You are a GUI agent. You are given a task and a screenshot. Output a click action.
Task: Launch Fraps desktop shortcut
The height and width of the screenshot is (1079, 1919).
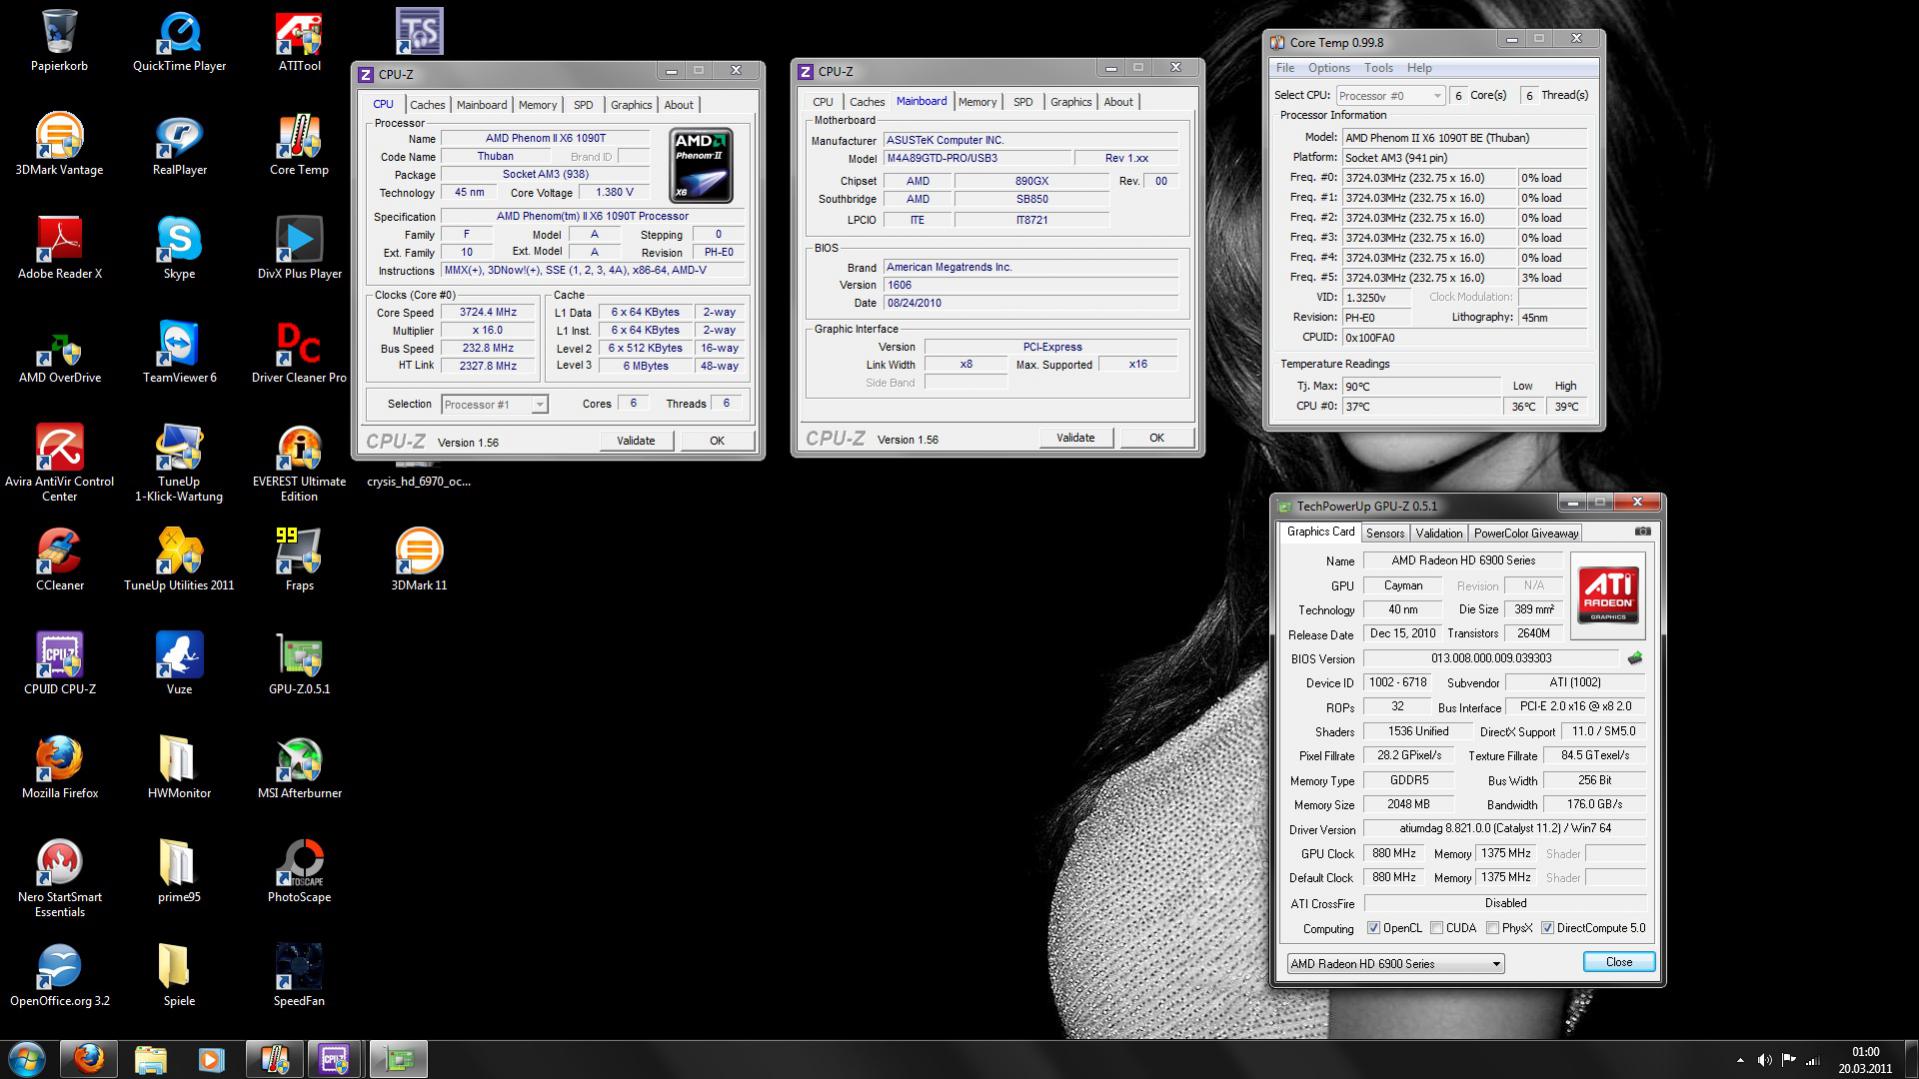[x=299, y=560]
